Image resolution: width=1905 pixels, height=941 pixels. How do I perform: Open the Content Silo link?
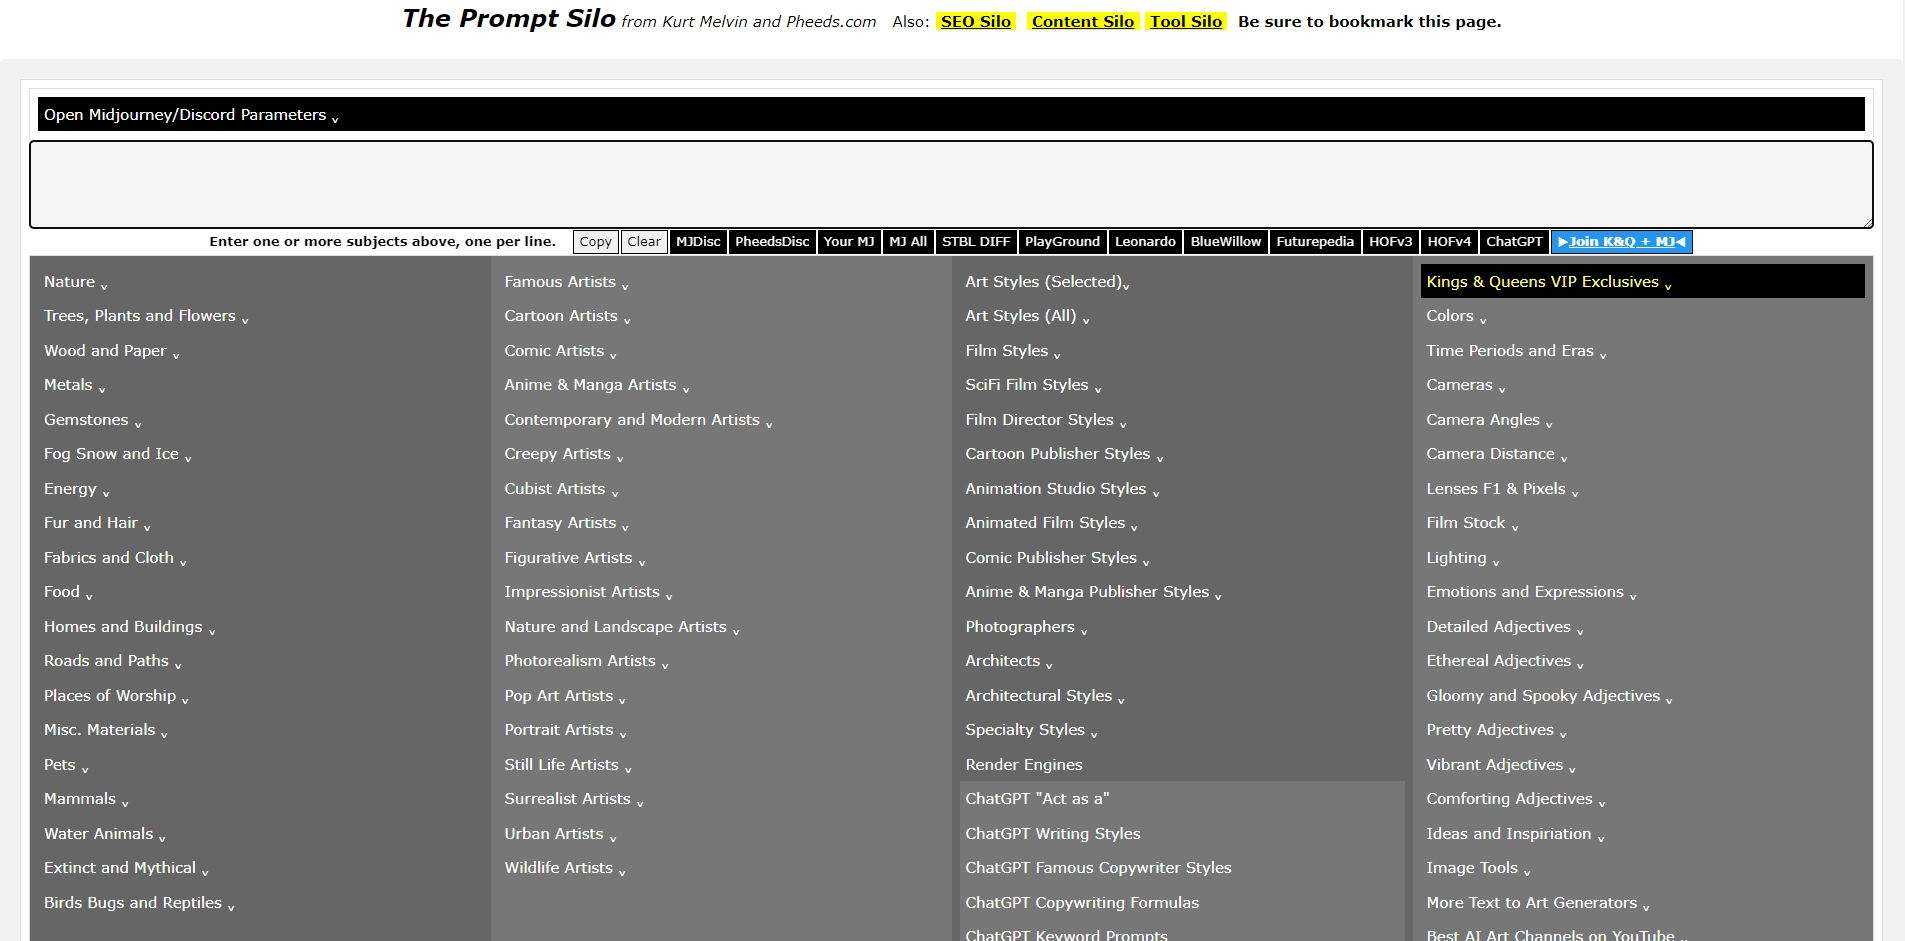(x=1082, y=21)
